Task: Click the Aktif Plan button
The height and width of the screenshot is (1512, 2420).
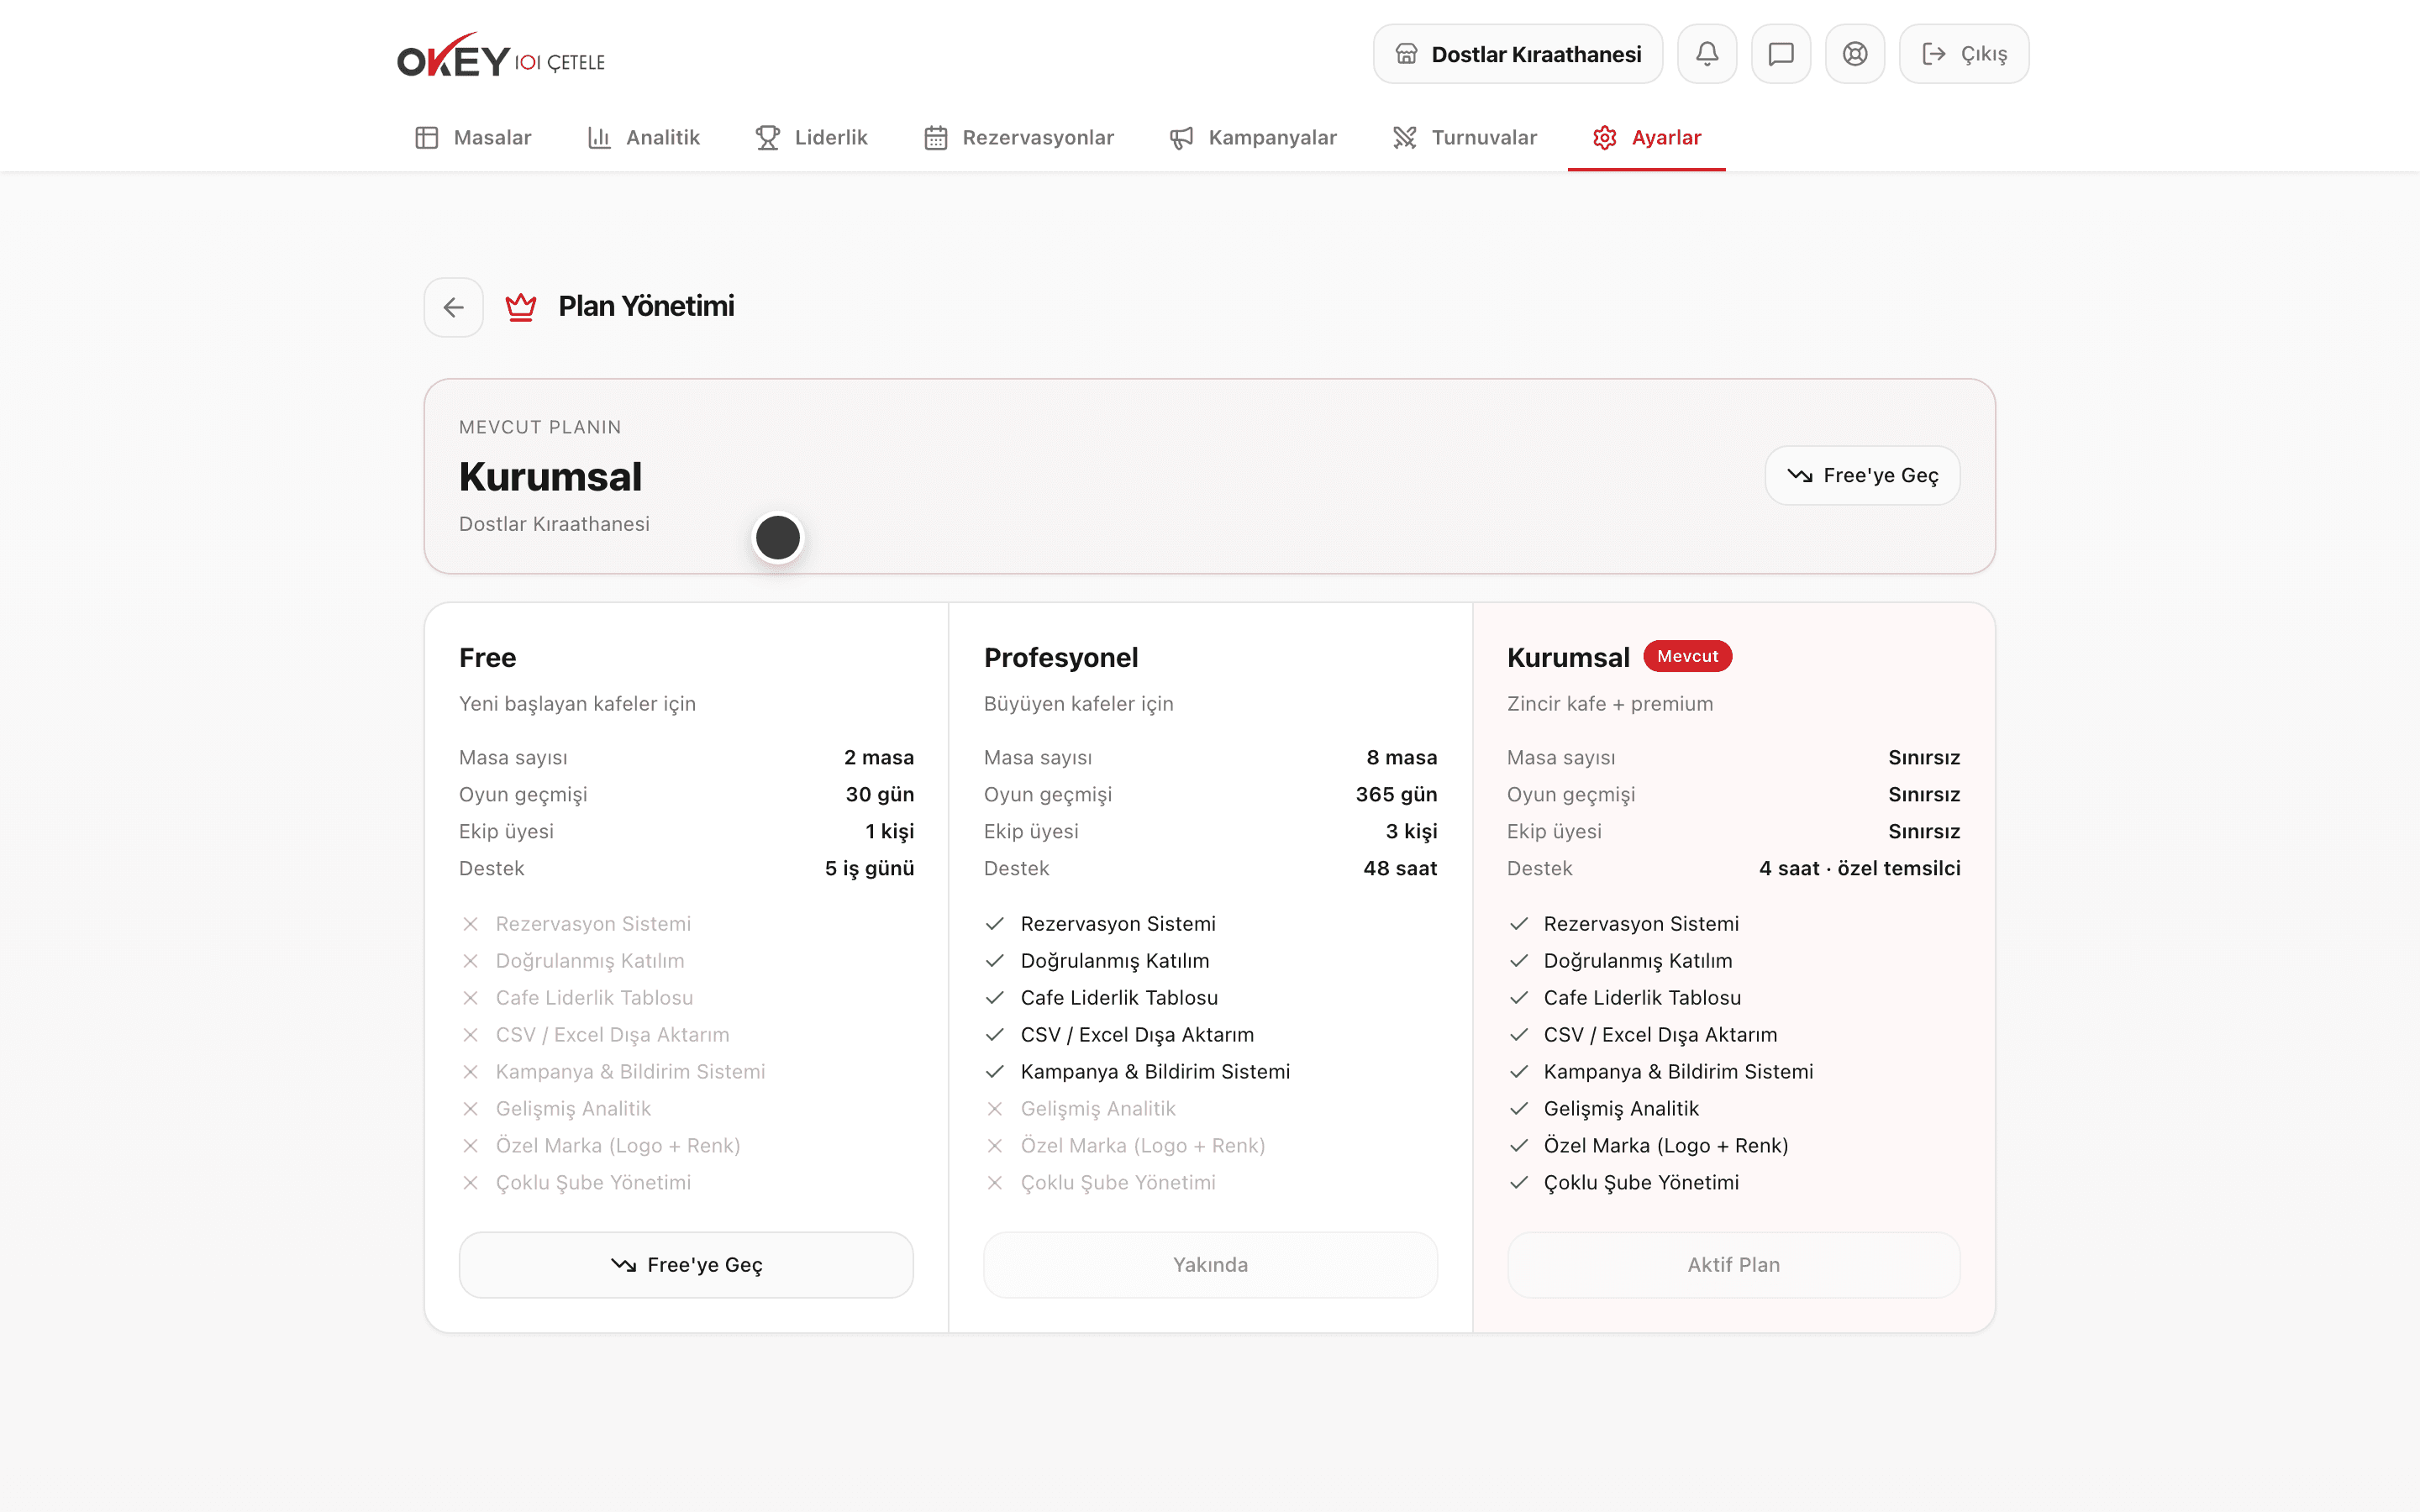Action: point(1733,1265)
